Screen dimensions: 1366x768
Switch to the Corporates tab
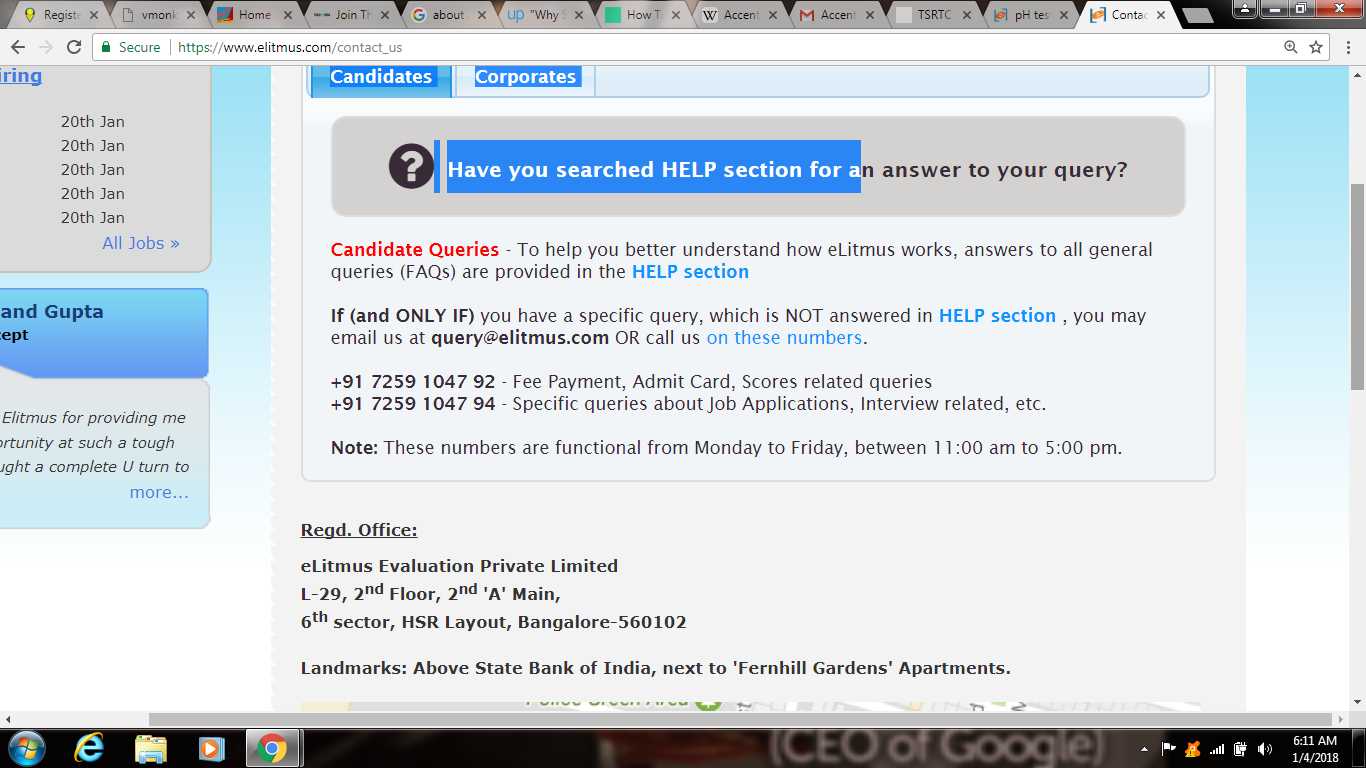click(x=525, y=77)
